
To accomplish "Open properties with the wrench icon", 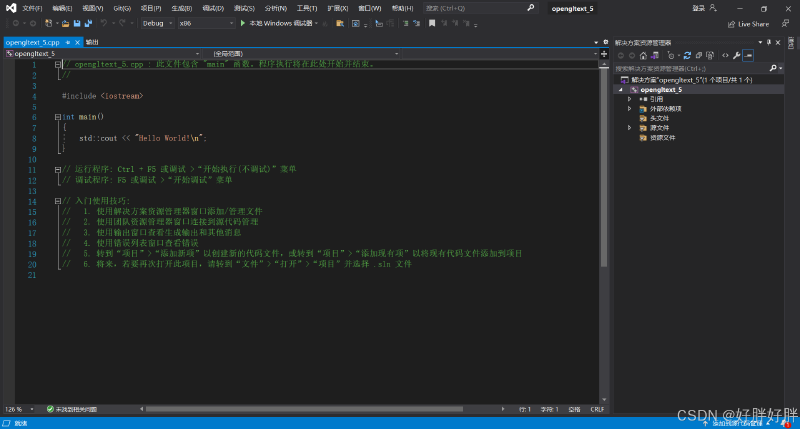I will pos(737,56).
